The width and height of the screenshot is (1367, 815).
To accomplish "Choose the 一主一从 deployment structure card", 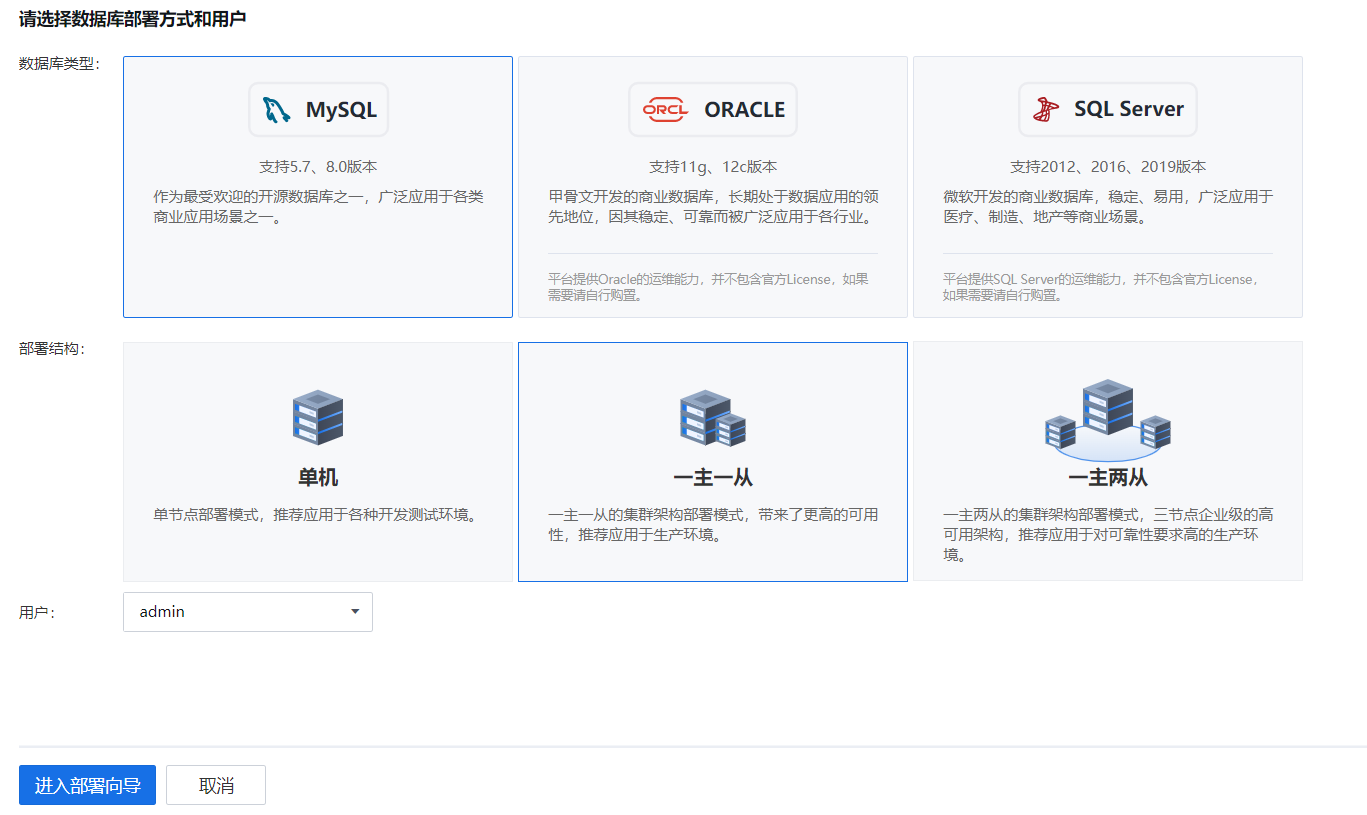I will tap(713, 461).
